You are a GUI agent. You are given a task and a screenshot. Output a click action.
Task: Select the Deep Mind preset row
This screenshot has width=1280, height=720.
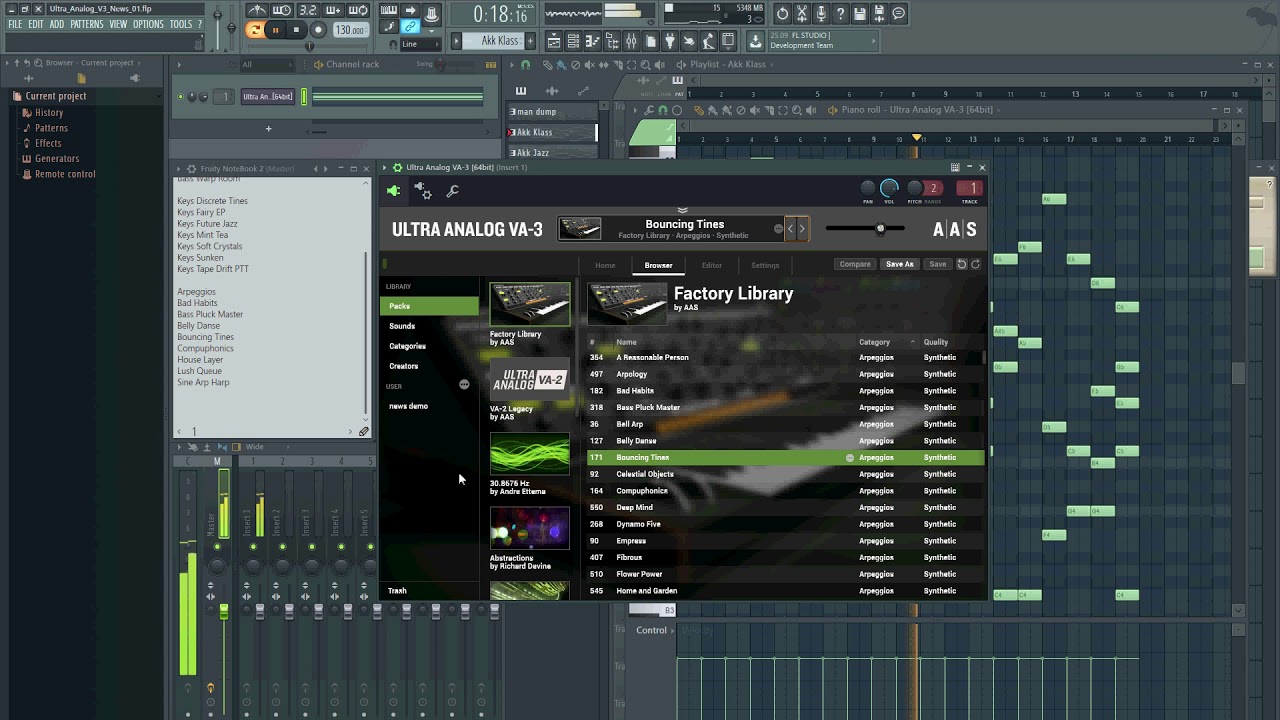(x=786, y=507)
